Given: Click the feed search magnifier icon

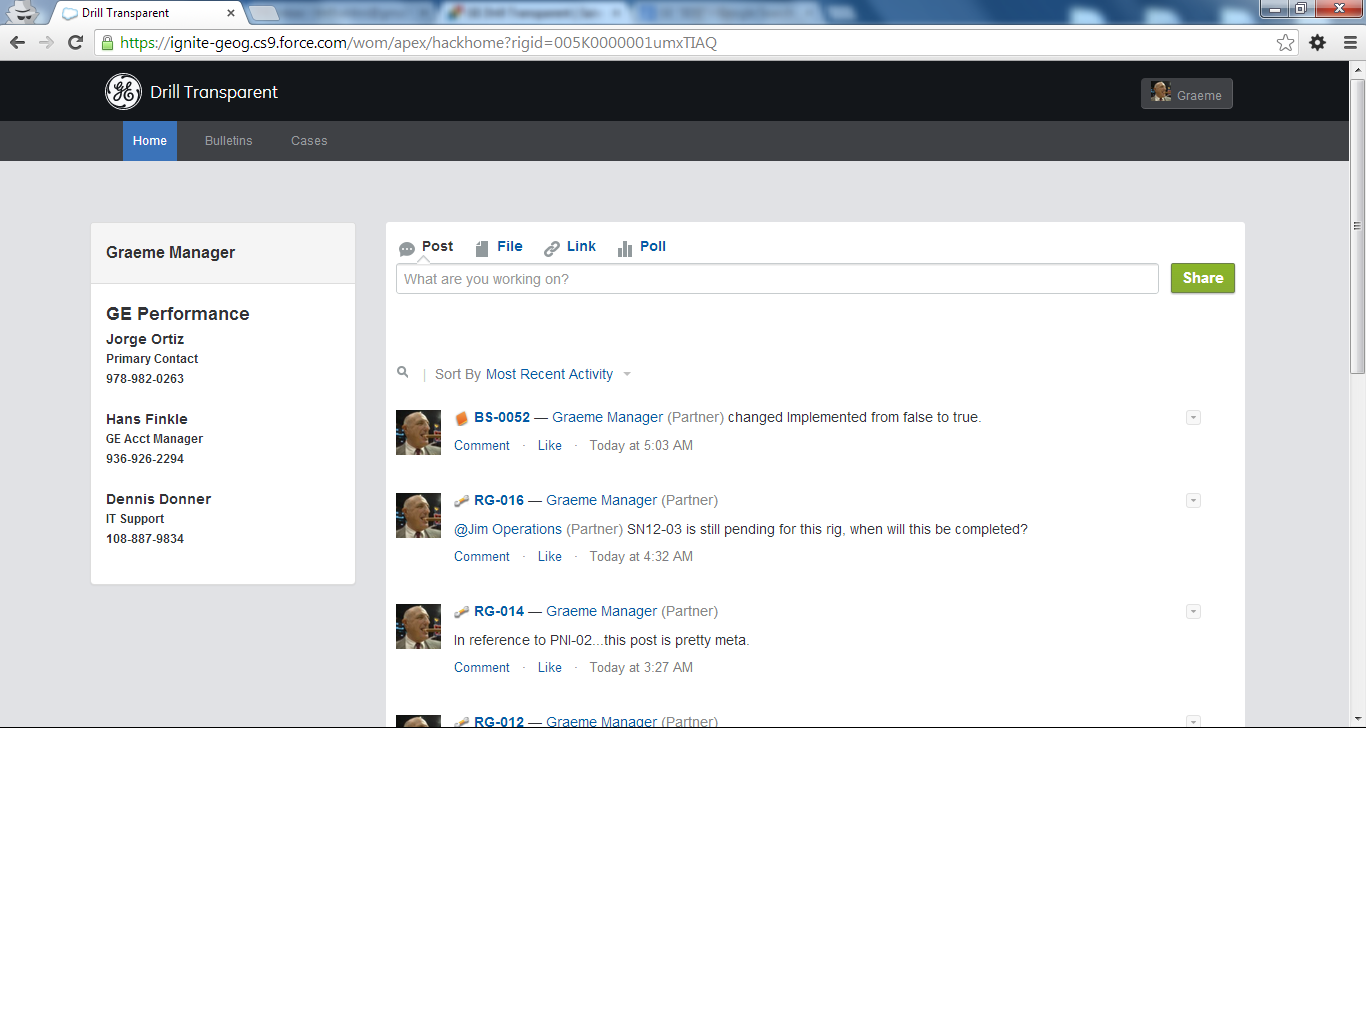Looking at the screenshot, I should (x=403, y=372).
